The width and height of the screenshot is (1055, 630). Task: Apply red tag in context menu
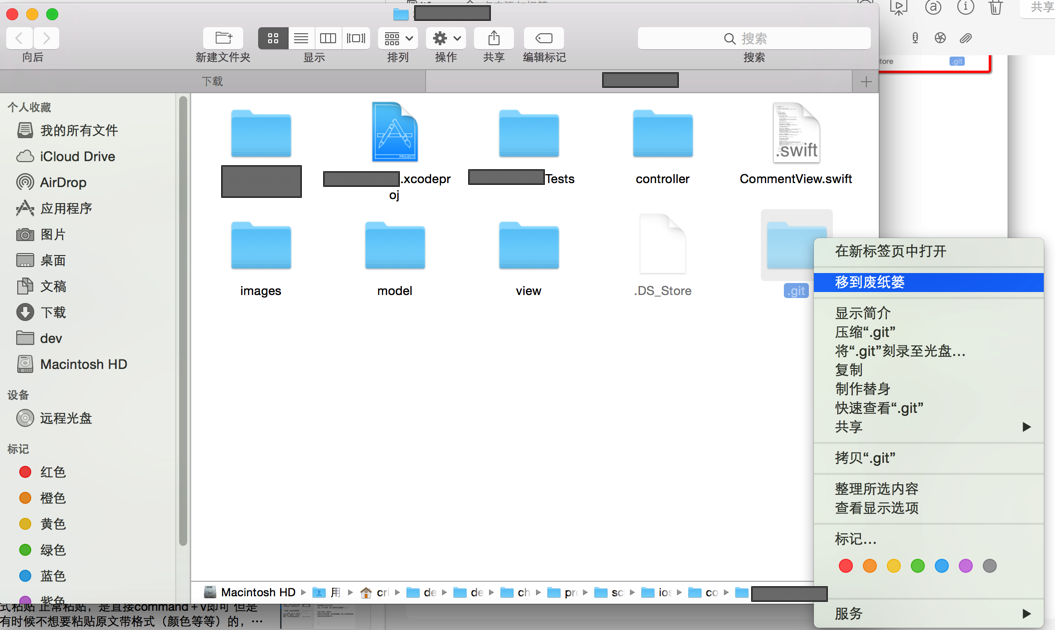tap(846, 566)
